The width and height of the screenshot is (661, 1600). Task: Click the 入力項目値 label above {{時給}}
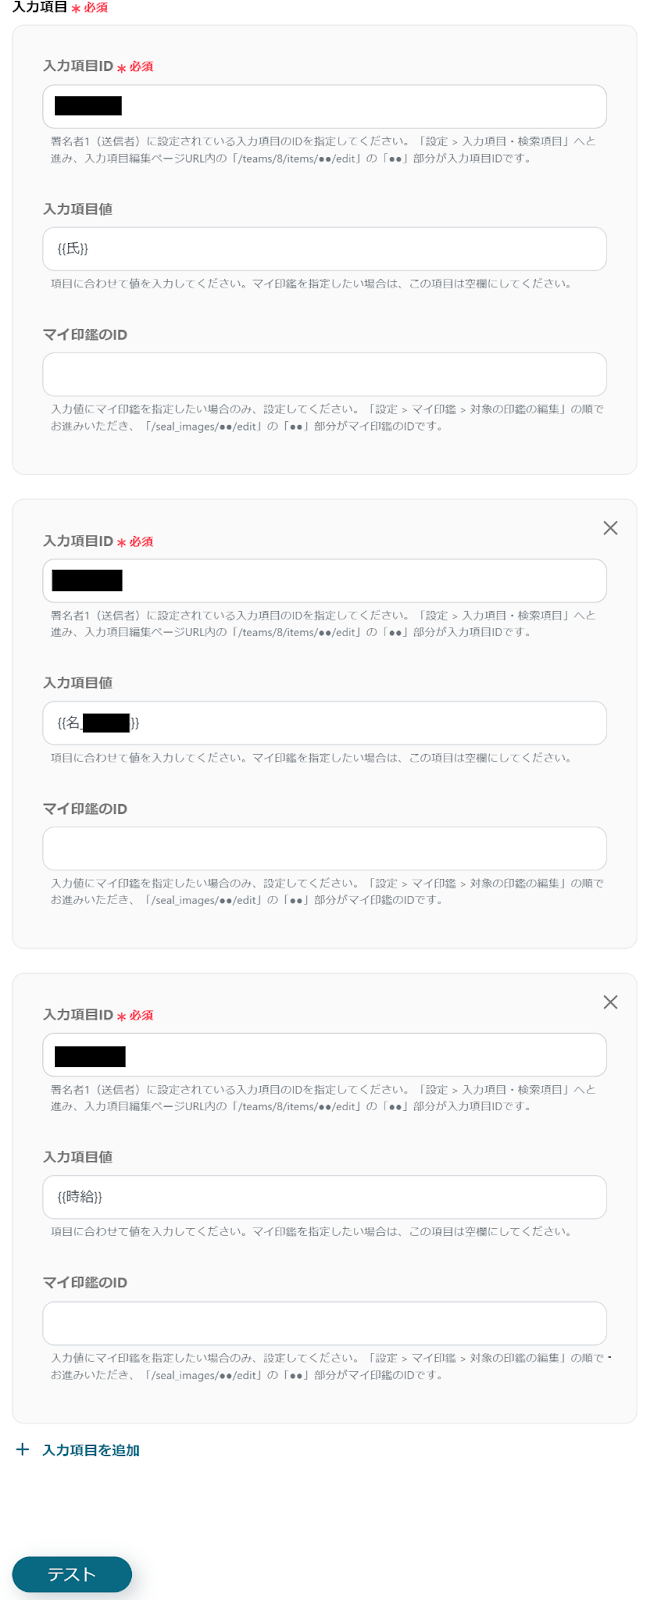coord(77,1157)
